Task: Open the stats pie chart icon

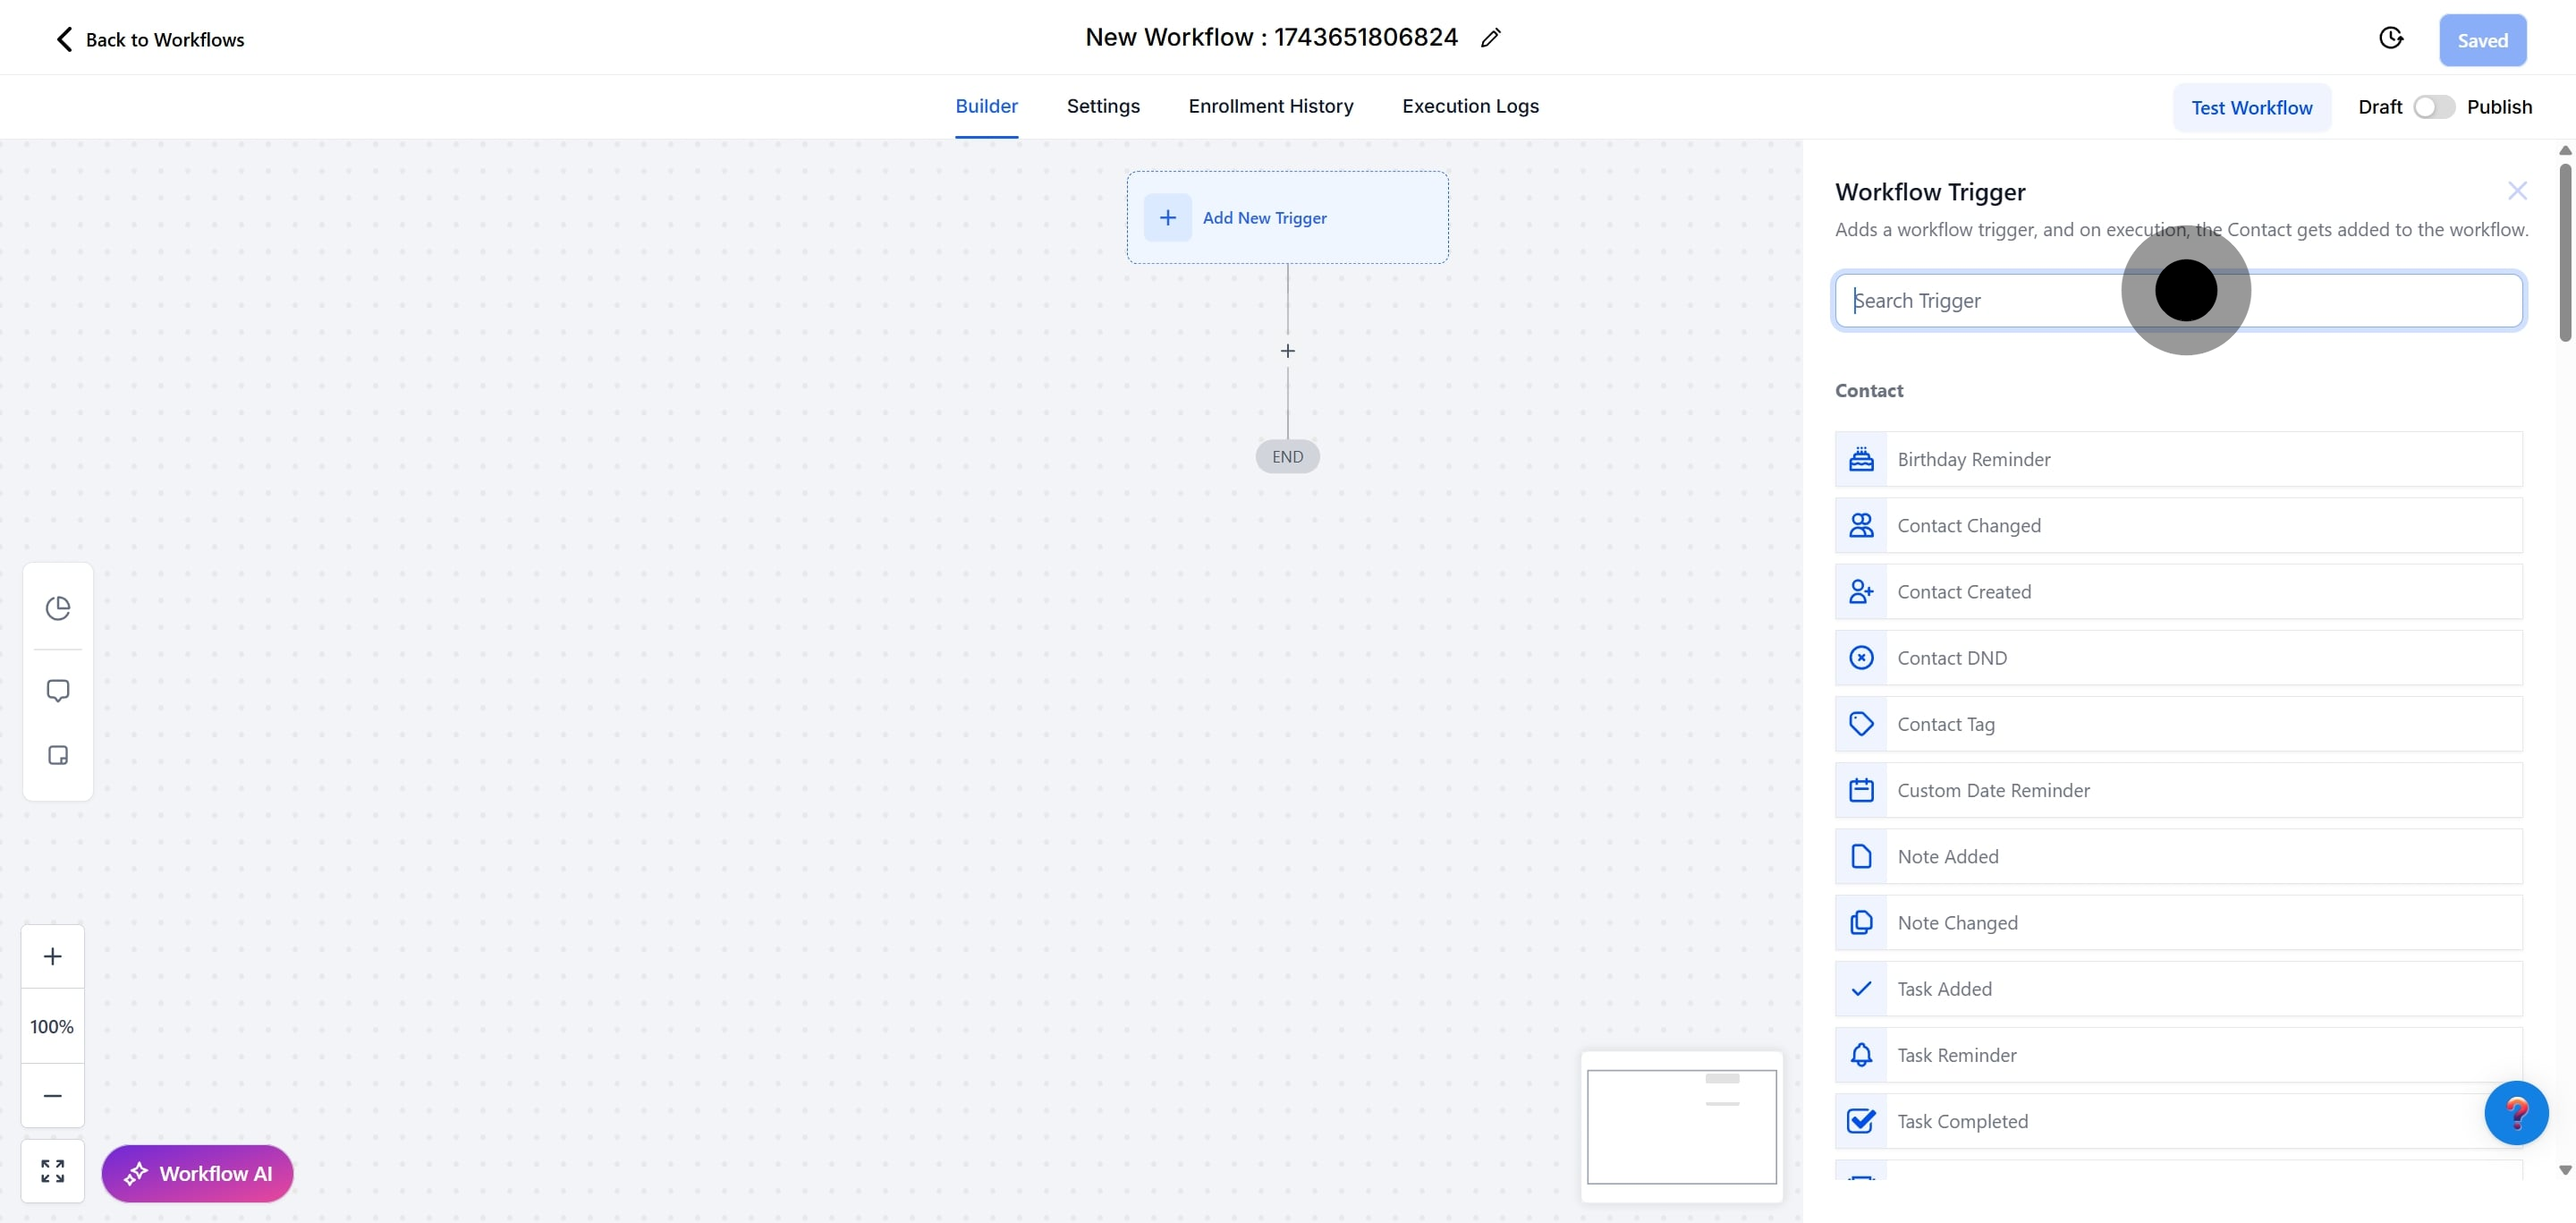Action: coord(58,608)
